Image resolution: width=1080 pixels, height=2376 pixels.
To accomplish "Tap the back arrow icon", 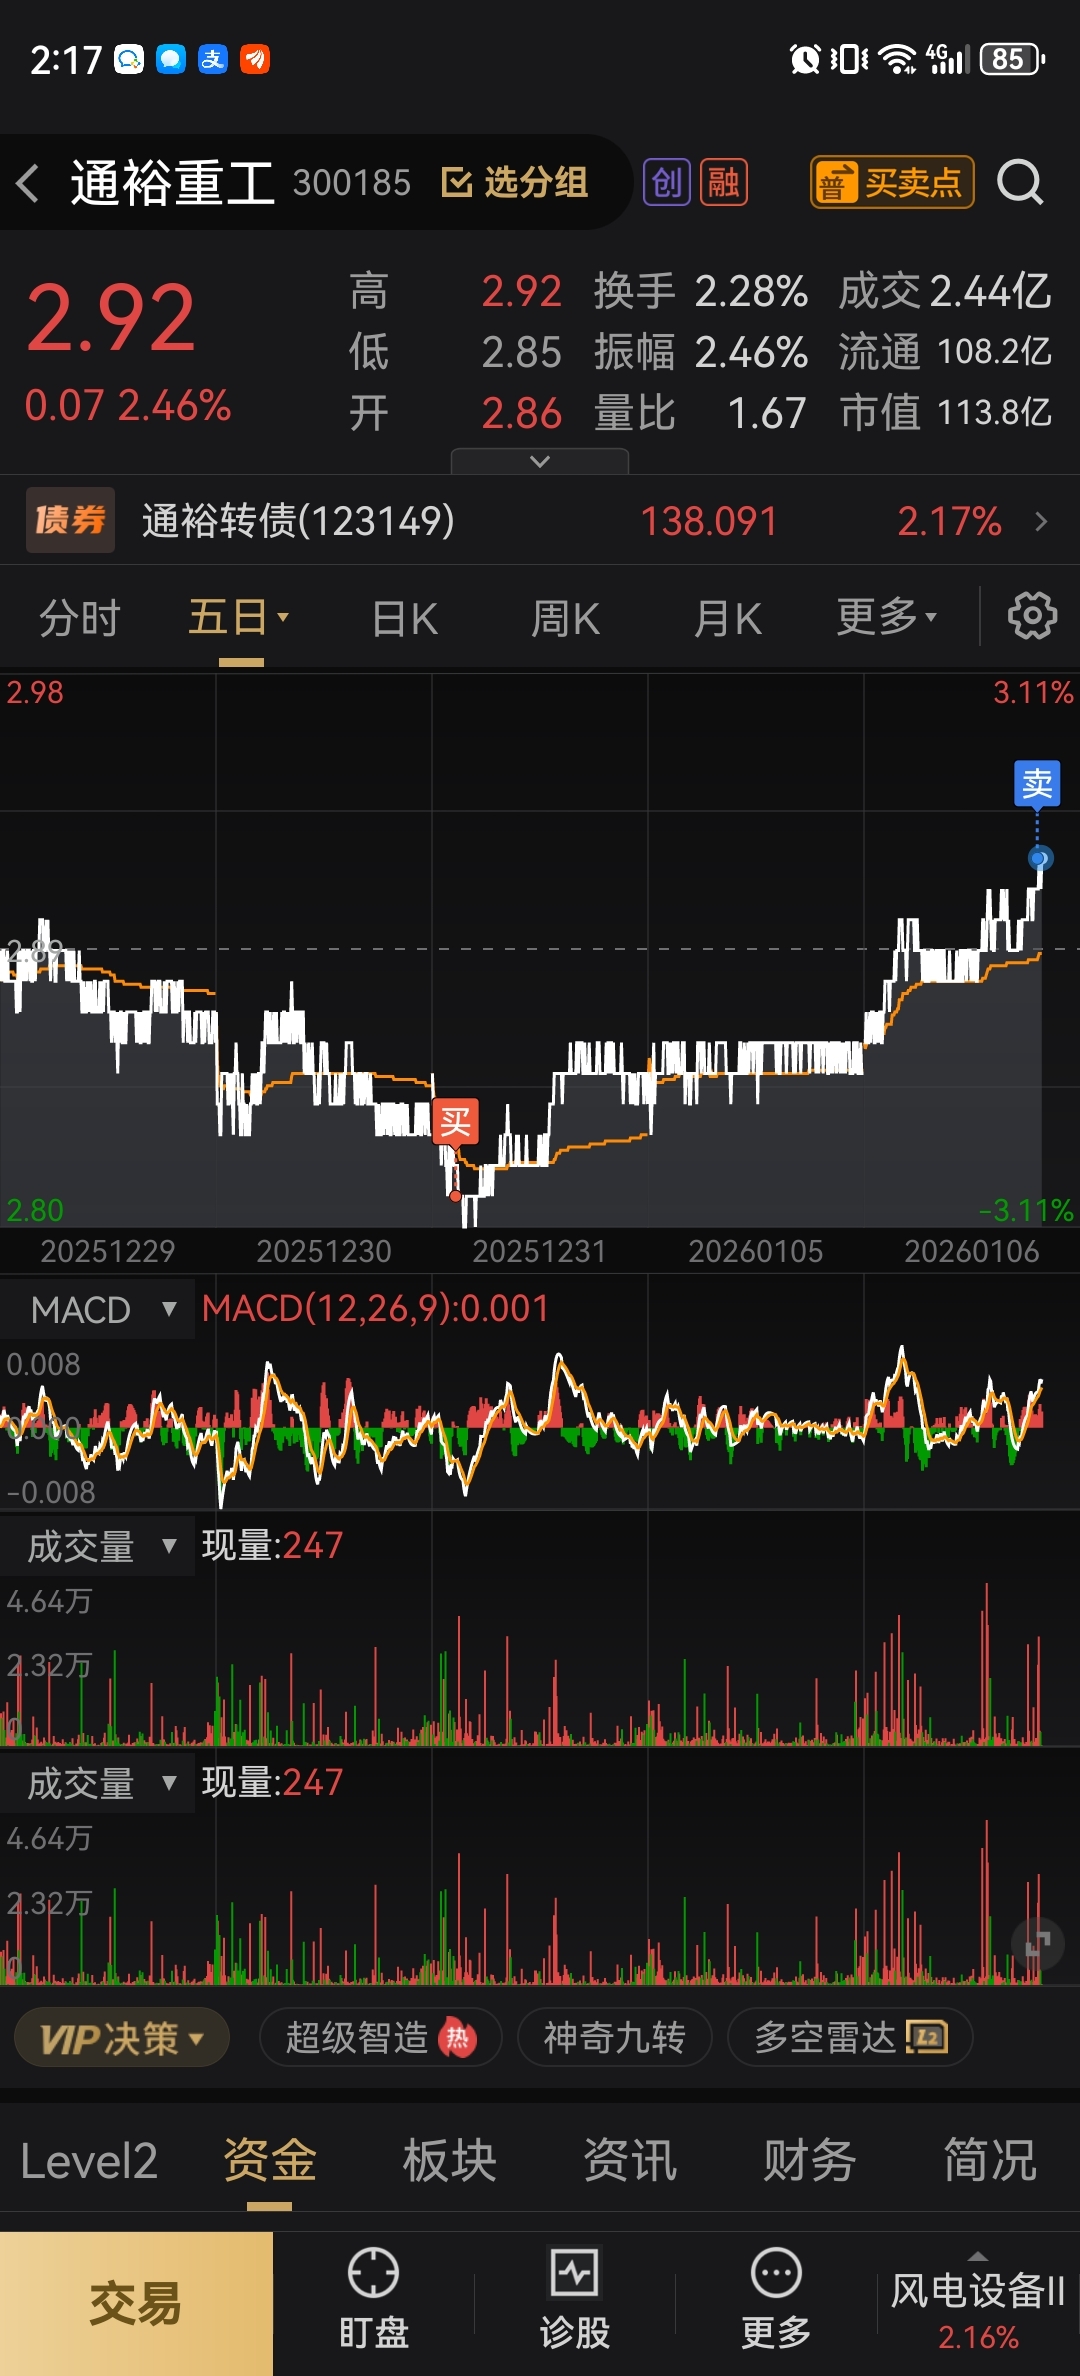I will 28,183.
